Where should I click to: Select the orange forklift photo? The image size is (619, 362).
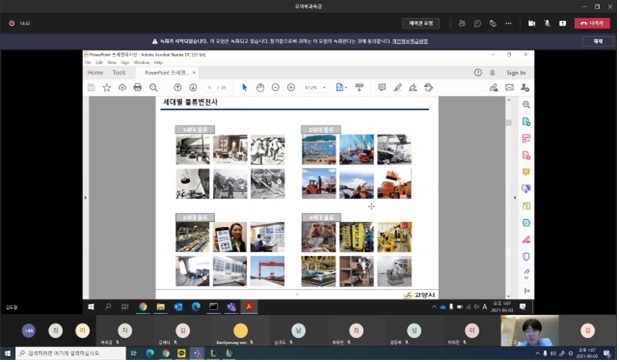(x=319, y=184)
